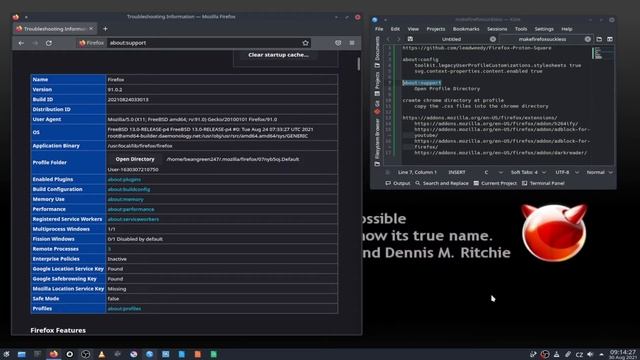Go back in Firefox navigation
This screenshot has height=360, width=640.
pos(21,43)
